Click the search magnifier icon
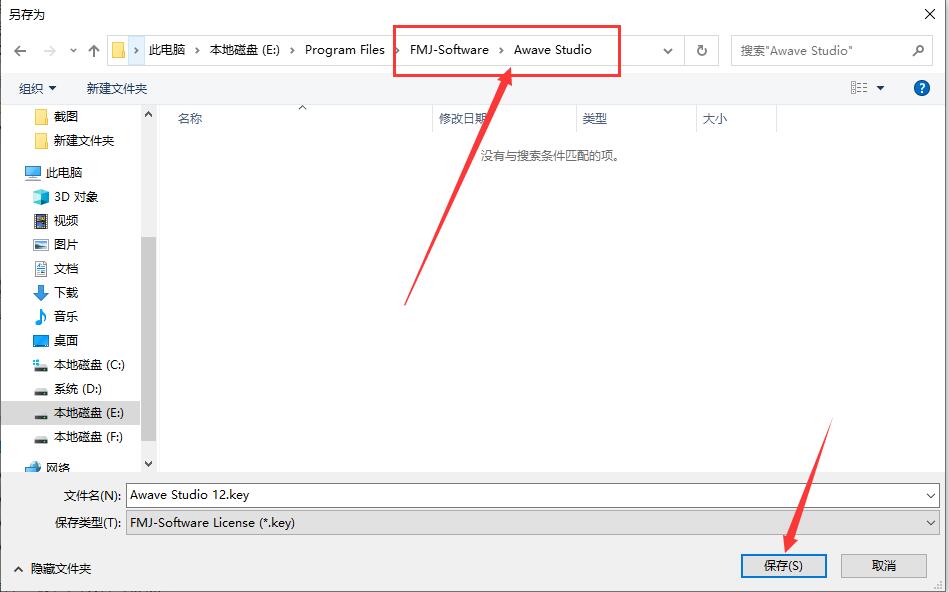The image size is (949, 592). (x=919, y=50)
